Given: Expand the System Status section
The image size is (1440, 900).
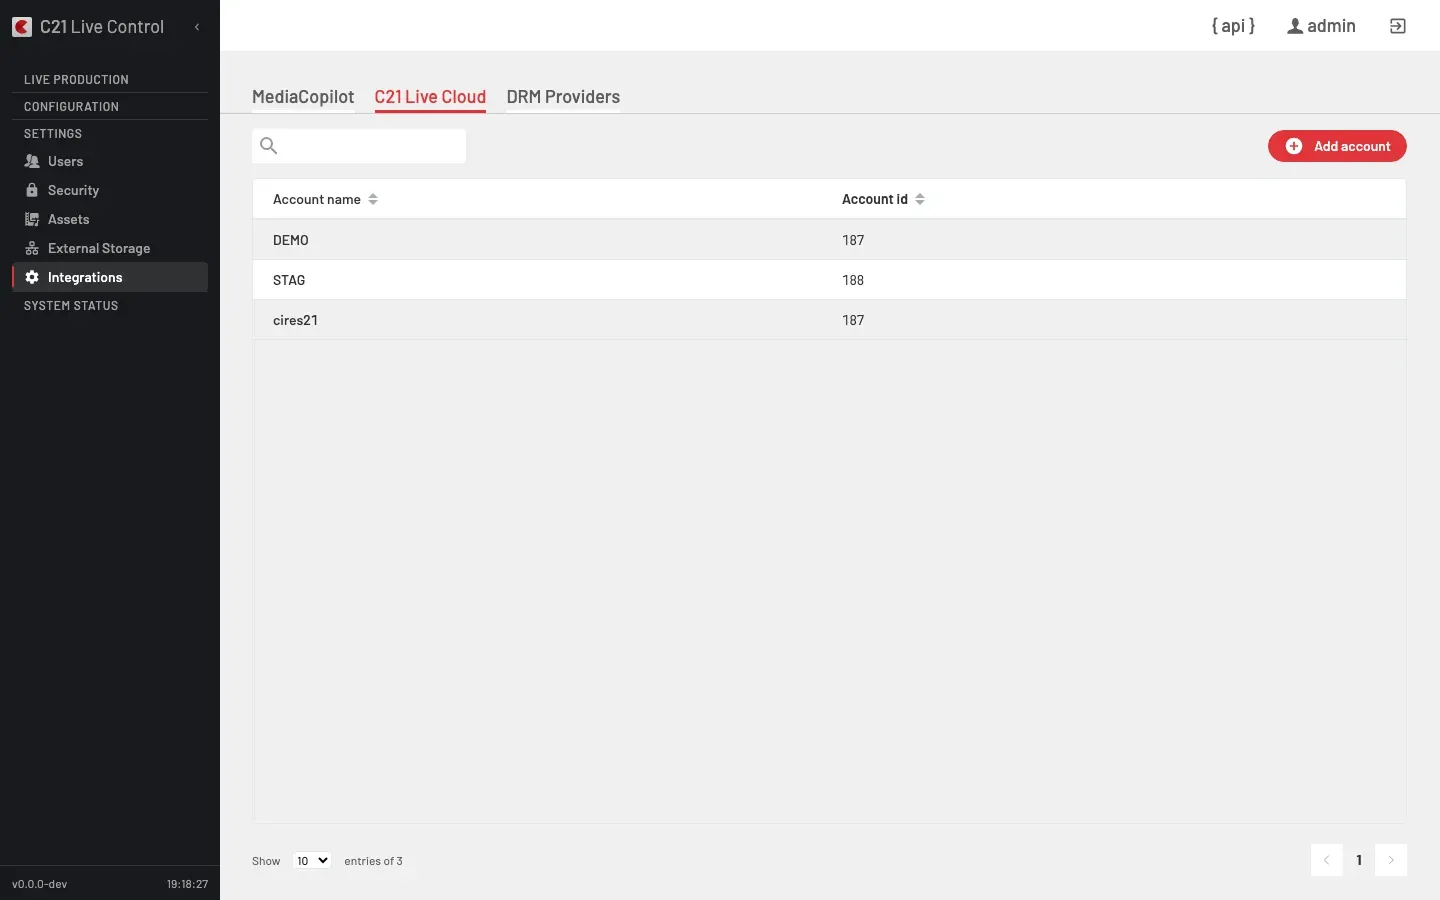Looking at the screenshot, I should [x=71, y=306].
